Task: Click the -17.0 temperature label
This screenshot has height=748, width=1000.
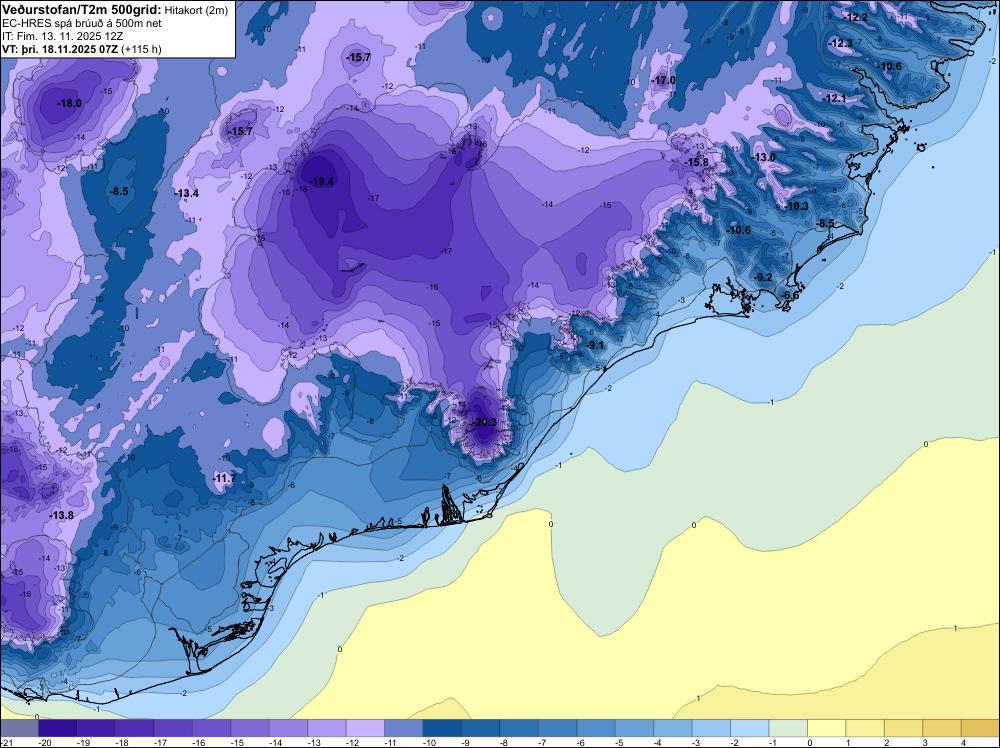Action: click(x=663, y=80)
